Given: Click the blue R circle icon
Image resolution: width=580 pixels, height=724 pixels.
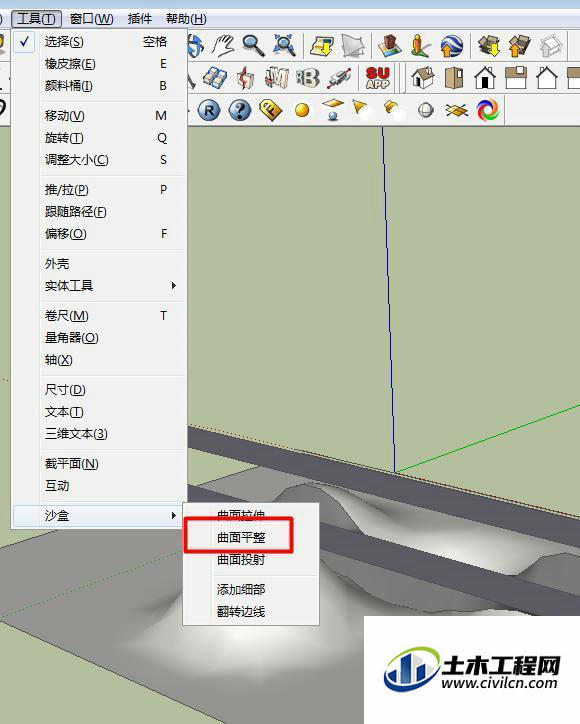Looking at the screenshot, I should point(209,110).
